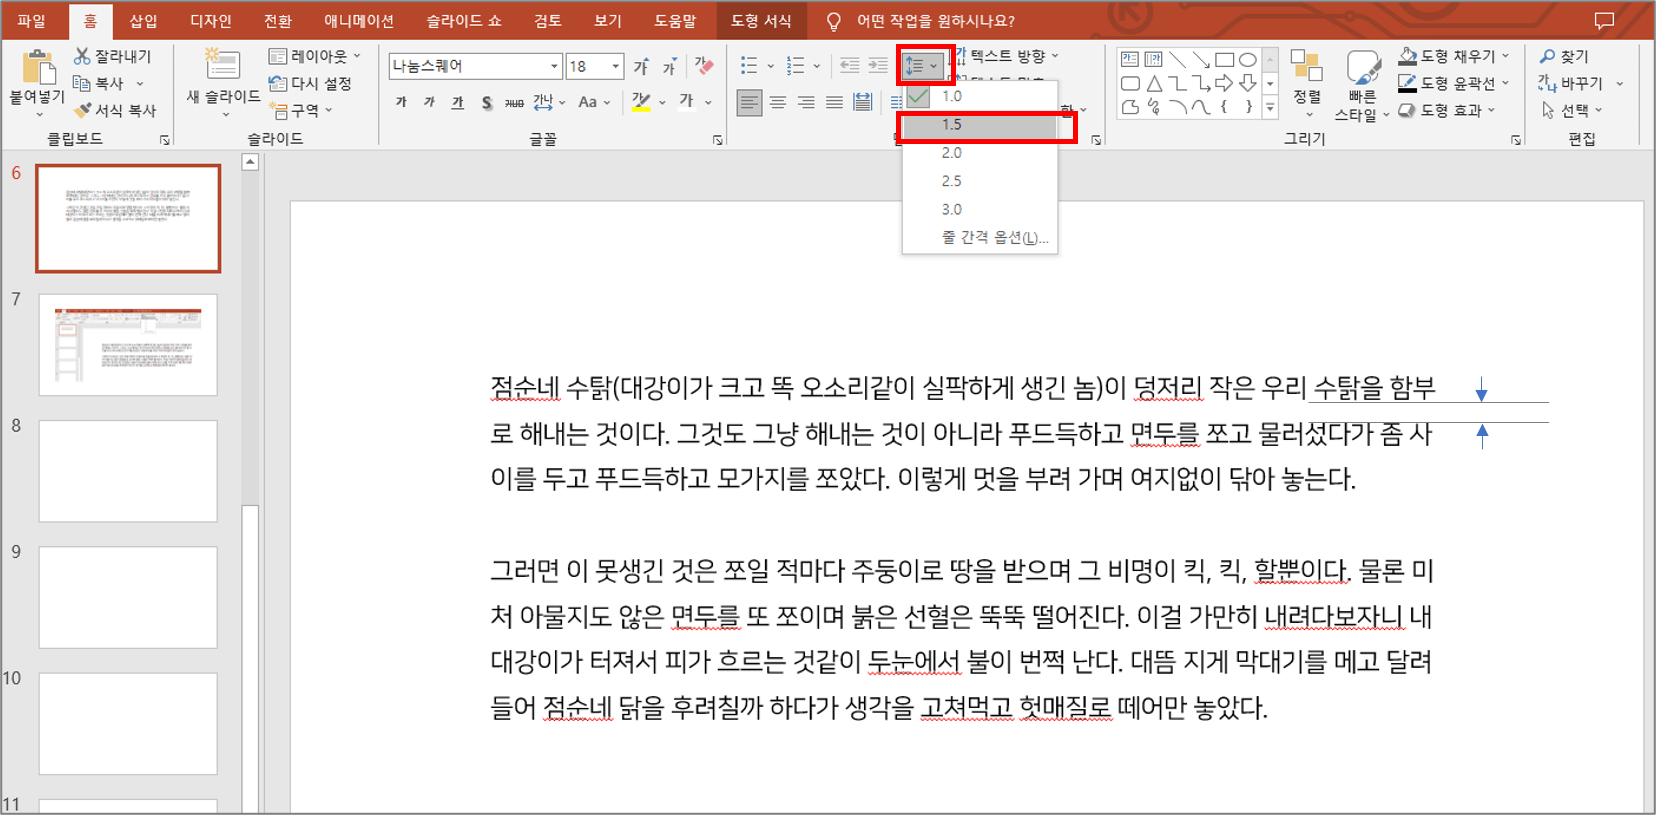Click the font color swatch button
The image size is (1656, 815).
pyautogui.click(x=686, y=102)
